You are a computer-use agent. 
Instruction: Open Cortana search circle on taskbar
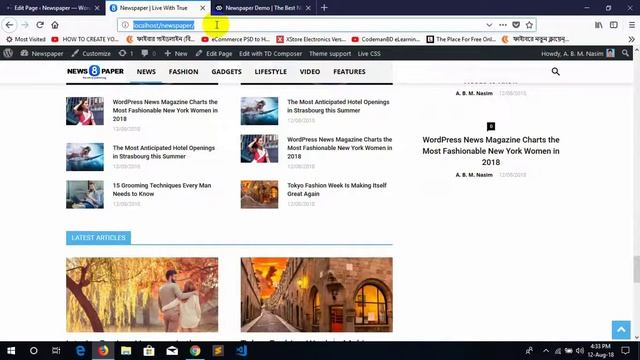[x=33, y=351]
